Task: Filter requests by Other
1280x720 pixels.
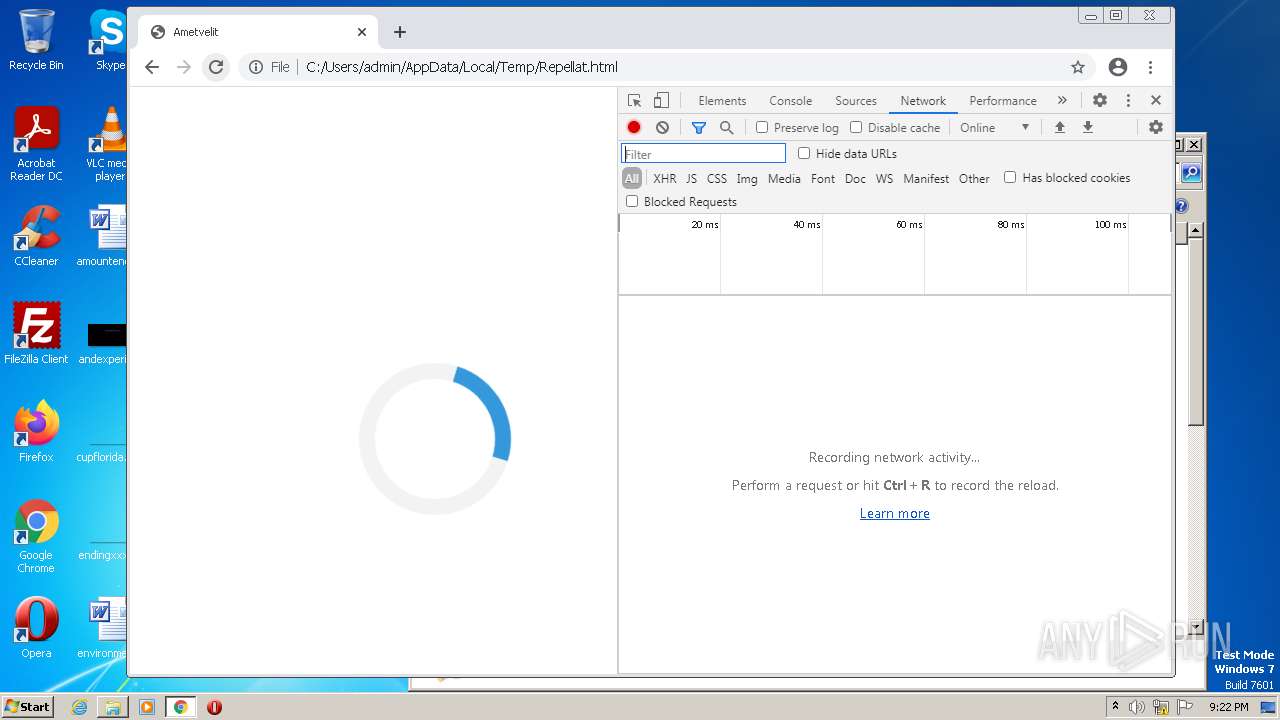Action: tap(974, 179)
